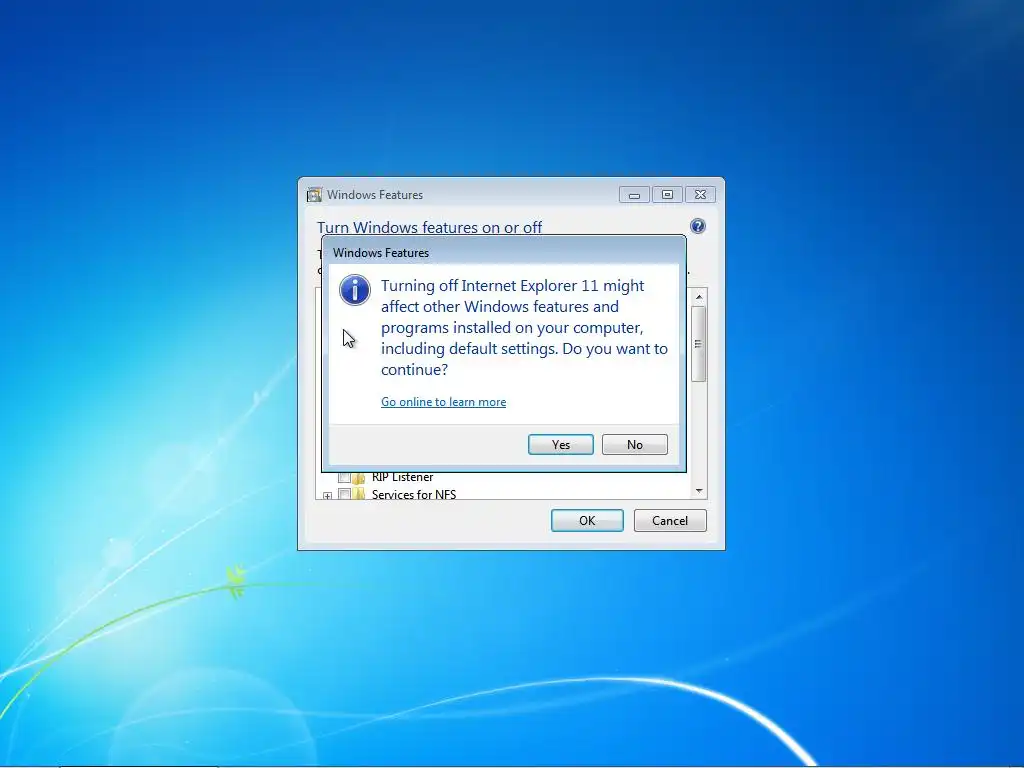Viewport: 1024px width, 768px height.
Task: Select the RIP Listener list entry
Action: point(402,477)
